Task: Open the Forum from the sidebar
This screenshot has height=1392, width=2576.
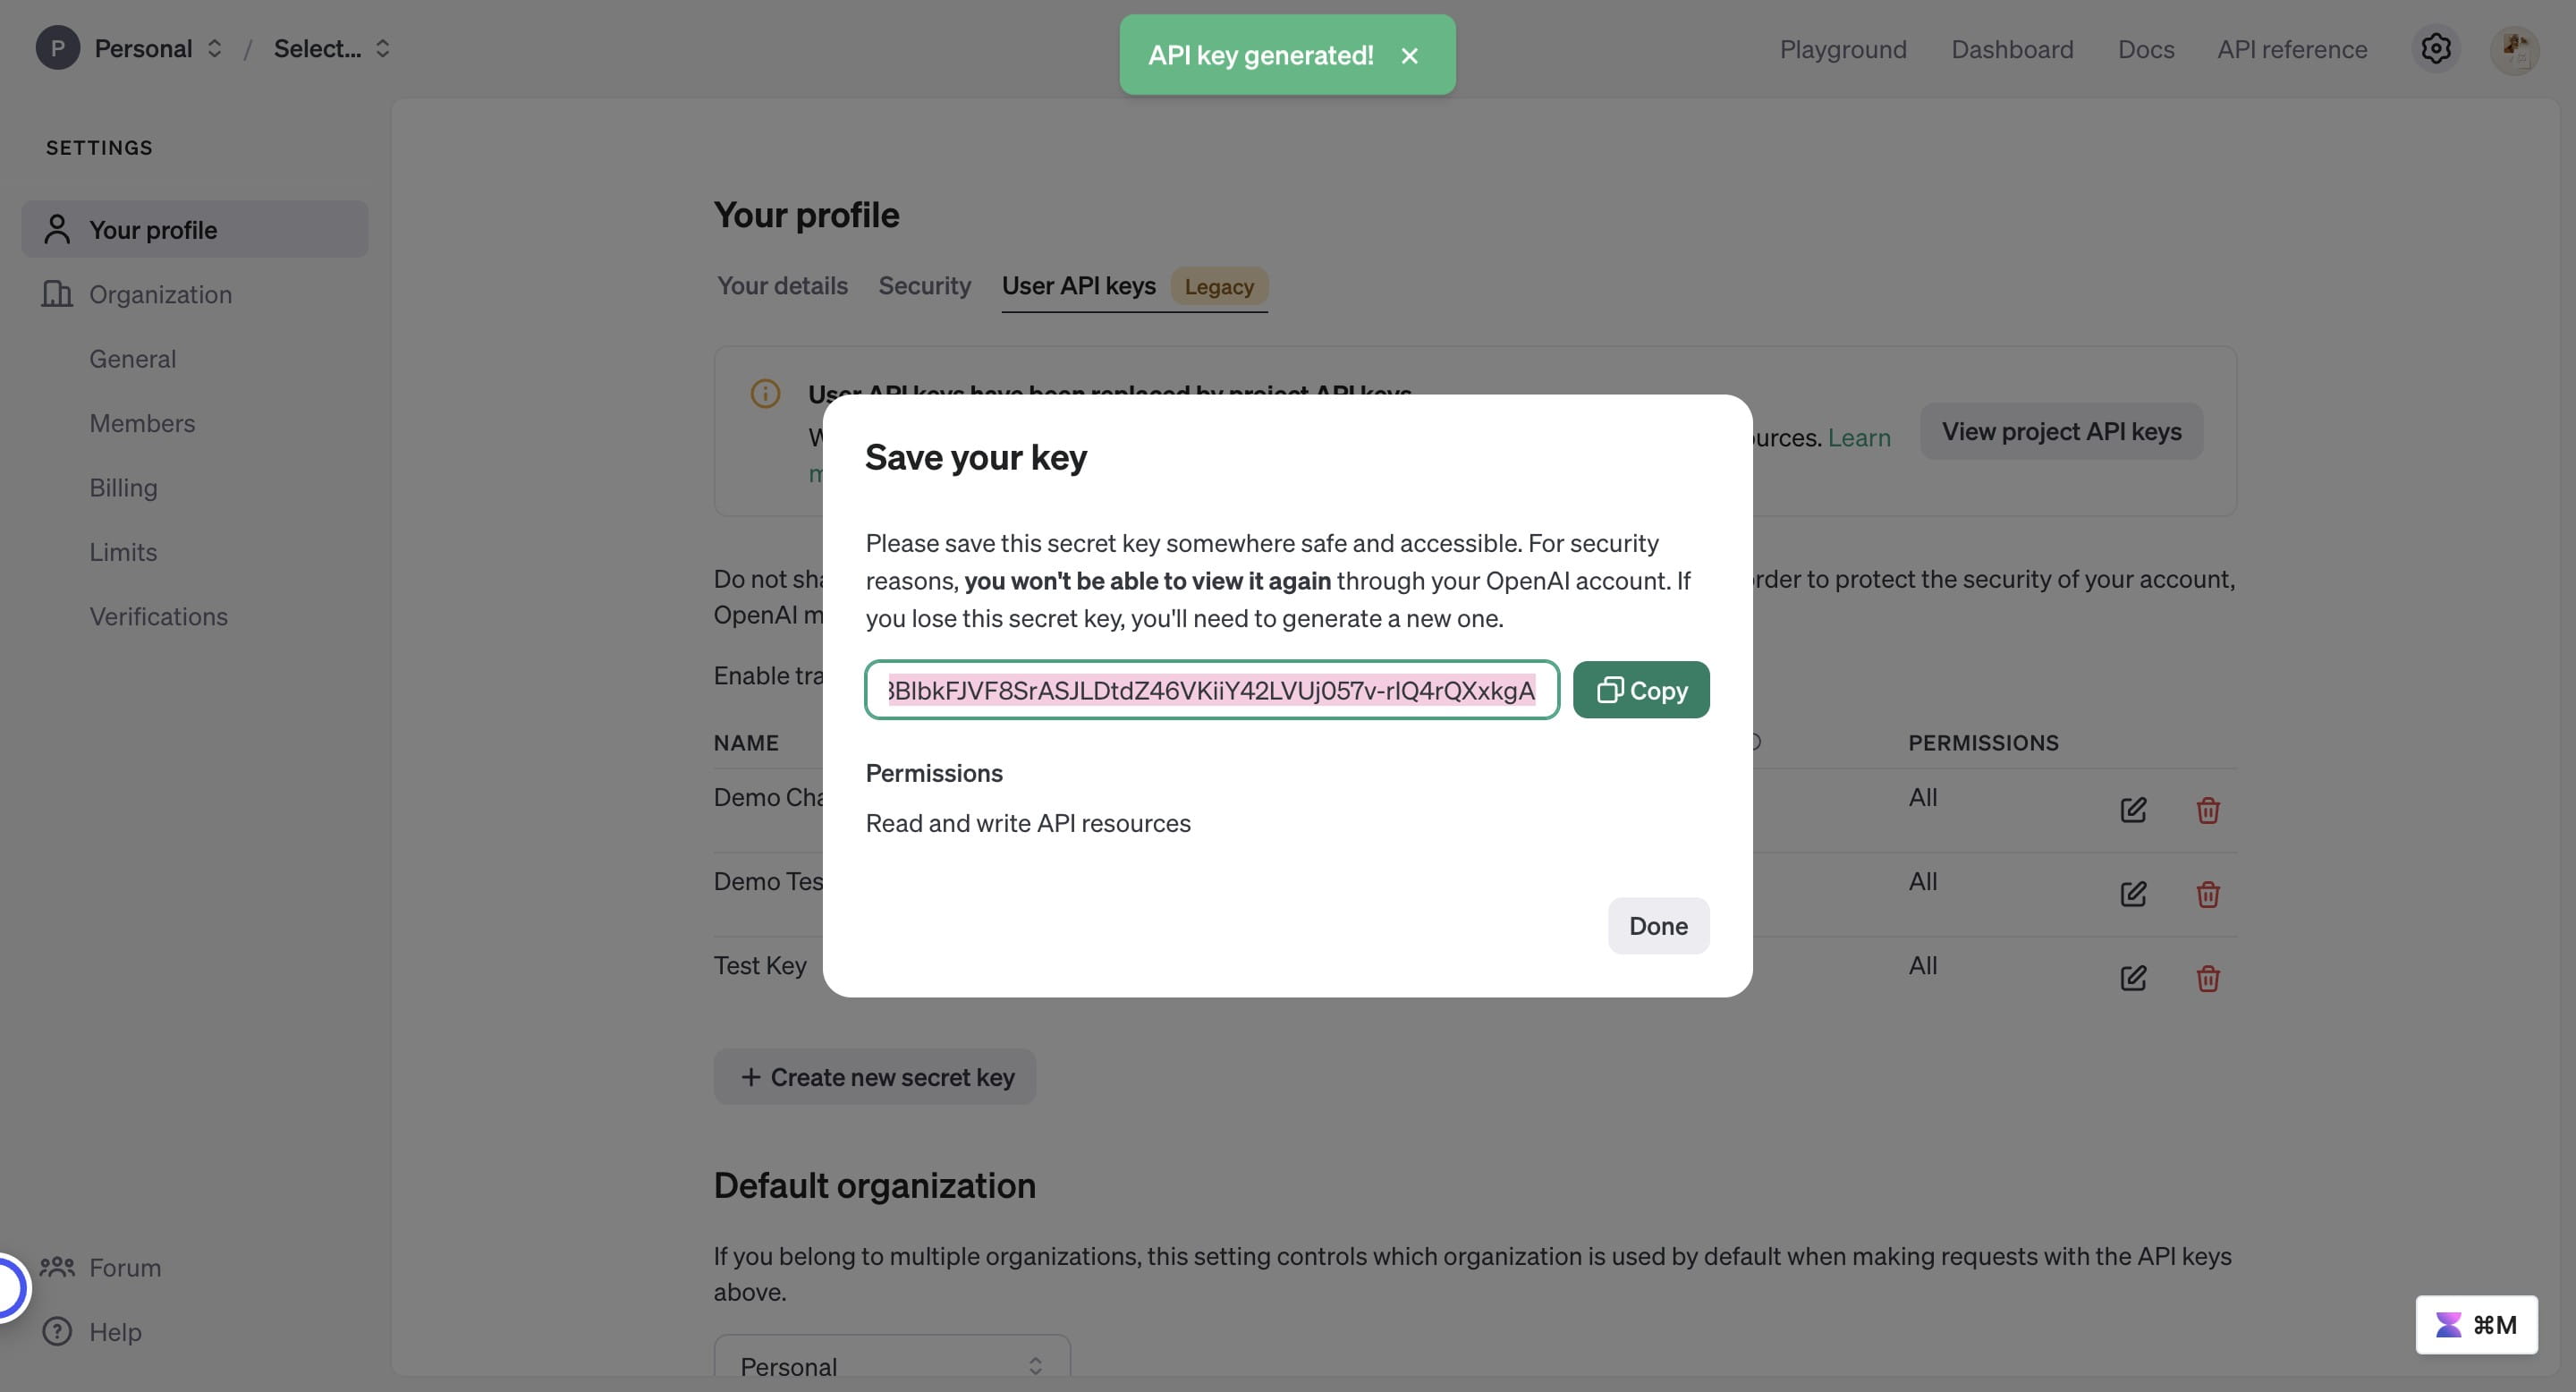Action: [124, 1267]
